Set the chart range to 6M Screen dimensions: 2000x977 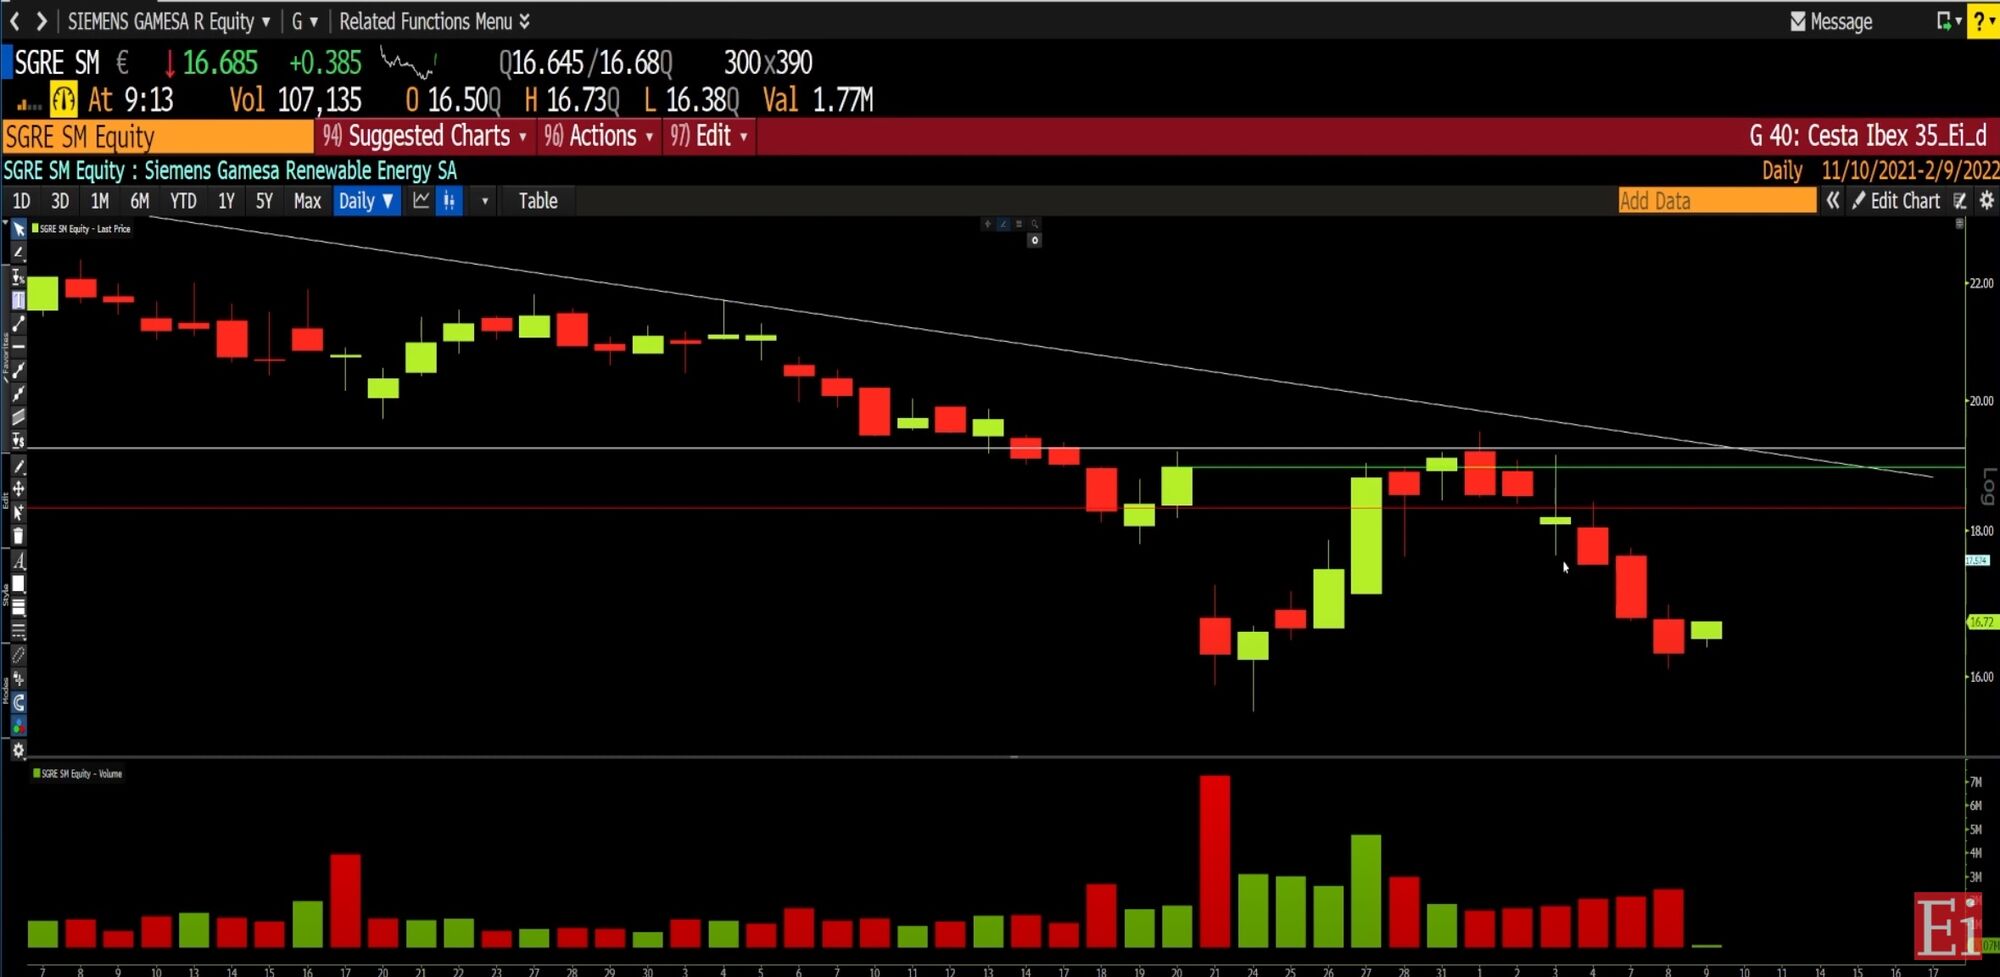tap(140, 201)
